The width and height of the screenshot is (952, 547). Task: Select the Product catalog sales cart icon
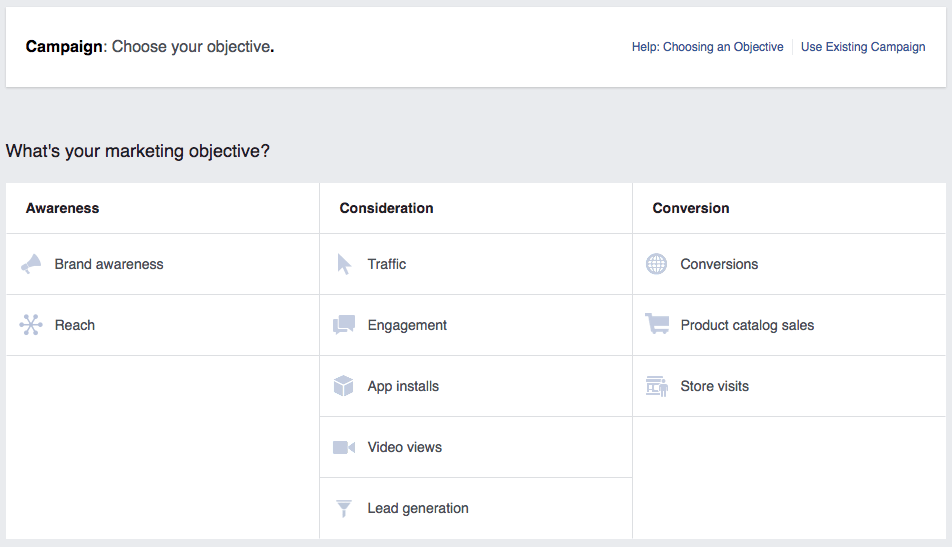pos(657,325)
